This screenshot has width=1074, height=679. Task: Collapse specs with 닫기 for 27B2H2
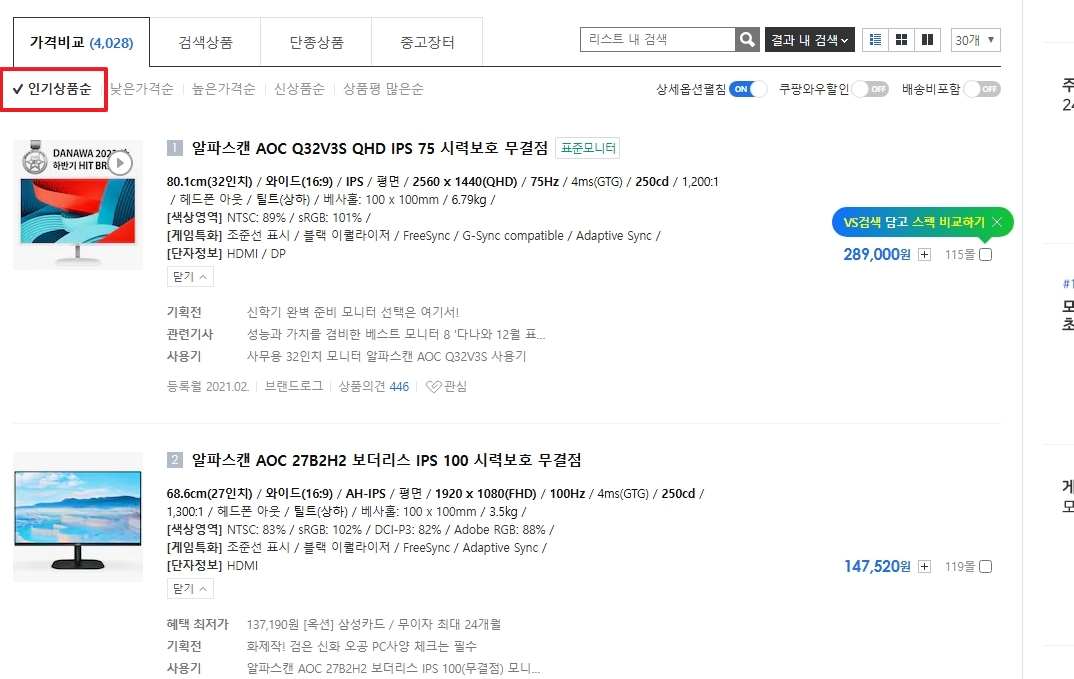pyautogui.click(x=190, y=589)
